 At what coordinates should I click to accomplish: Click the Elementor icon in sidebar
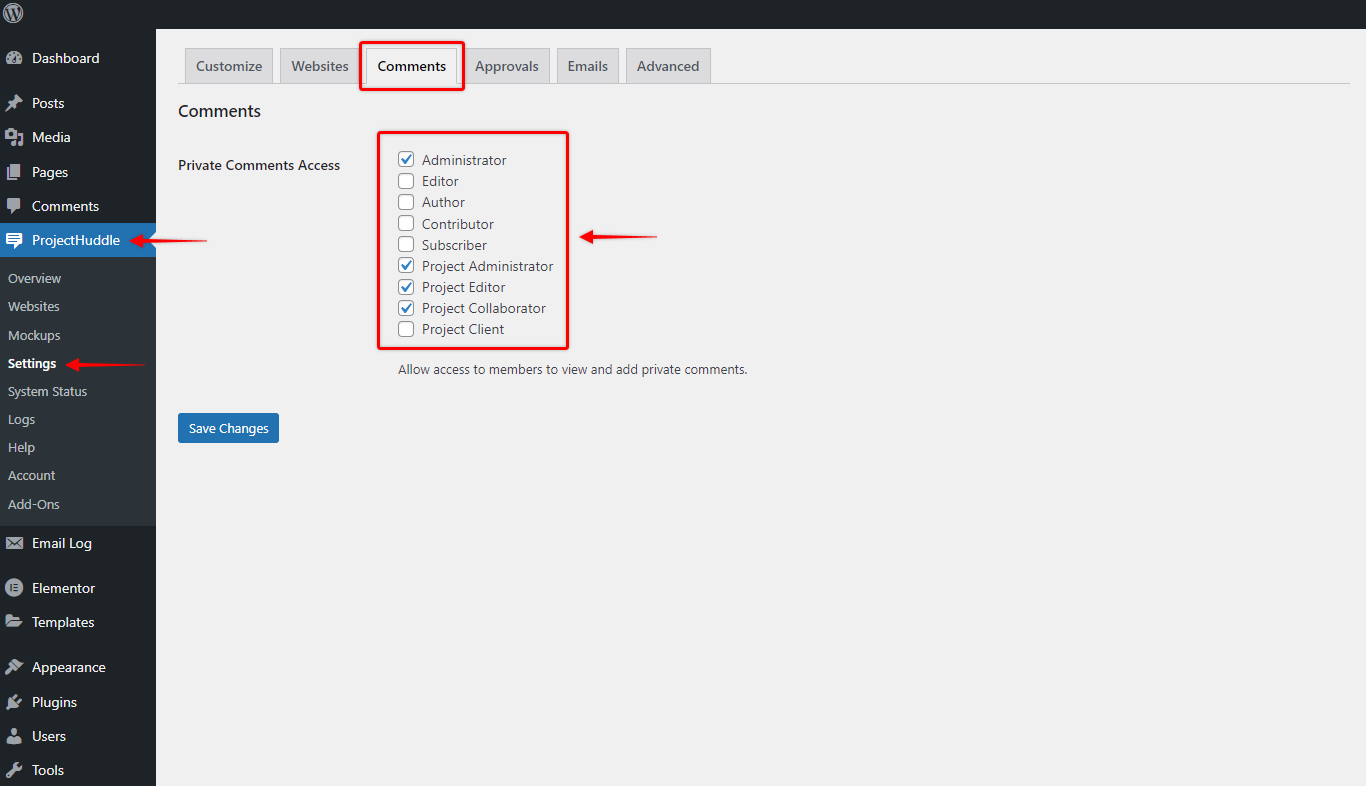(14, 588)
